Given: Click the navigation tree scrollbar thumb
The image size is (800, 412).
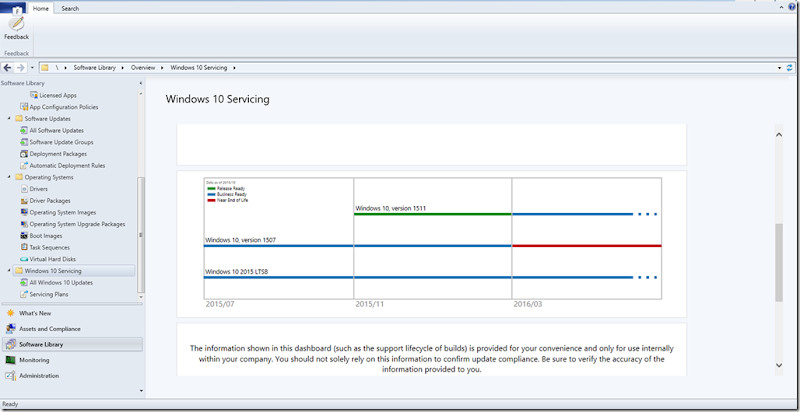Looking at the screenshot, I should click(141, 235).
